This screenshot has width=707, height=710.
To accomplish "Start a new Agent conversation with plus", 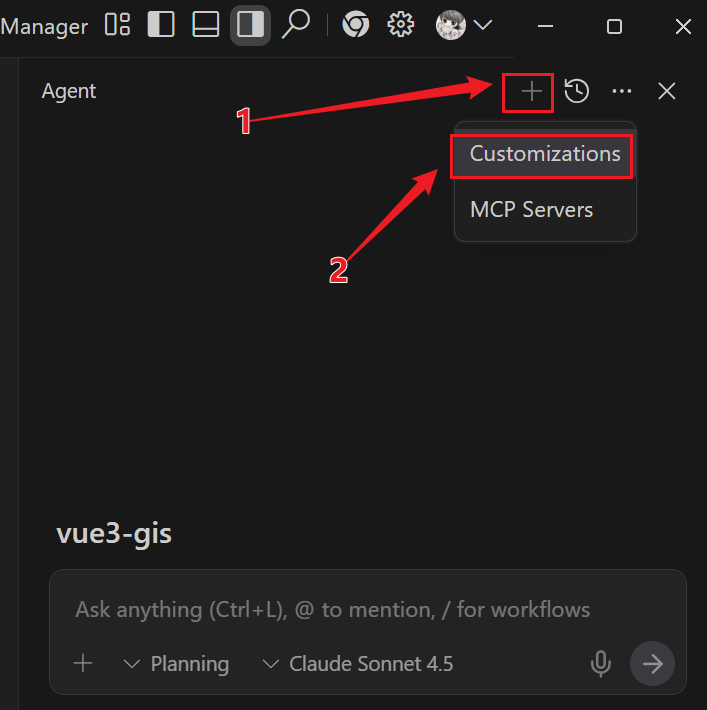I will pos(531,92).
